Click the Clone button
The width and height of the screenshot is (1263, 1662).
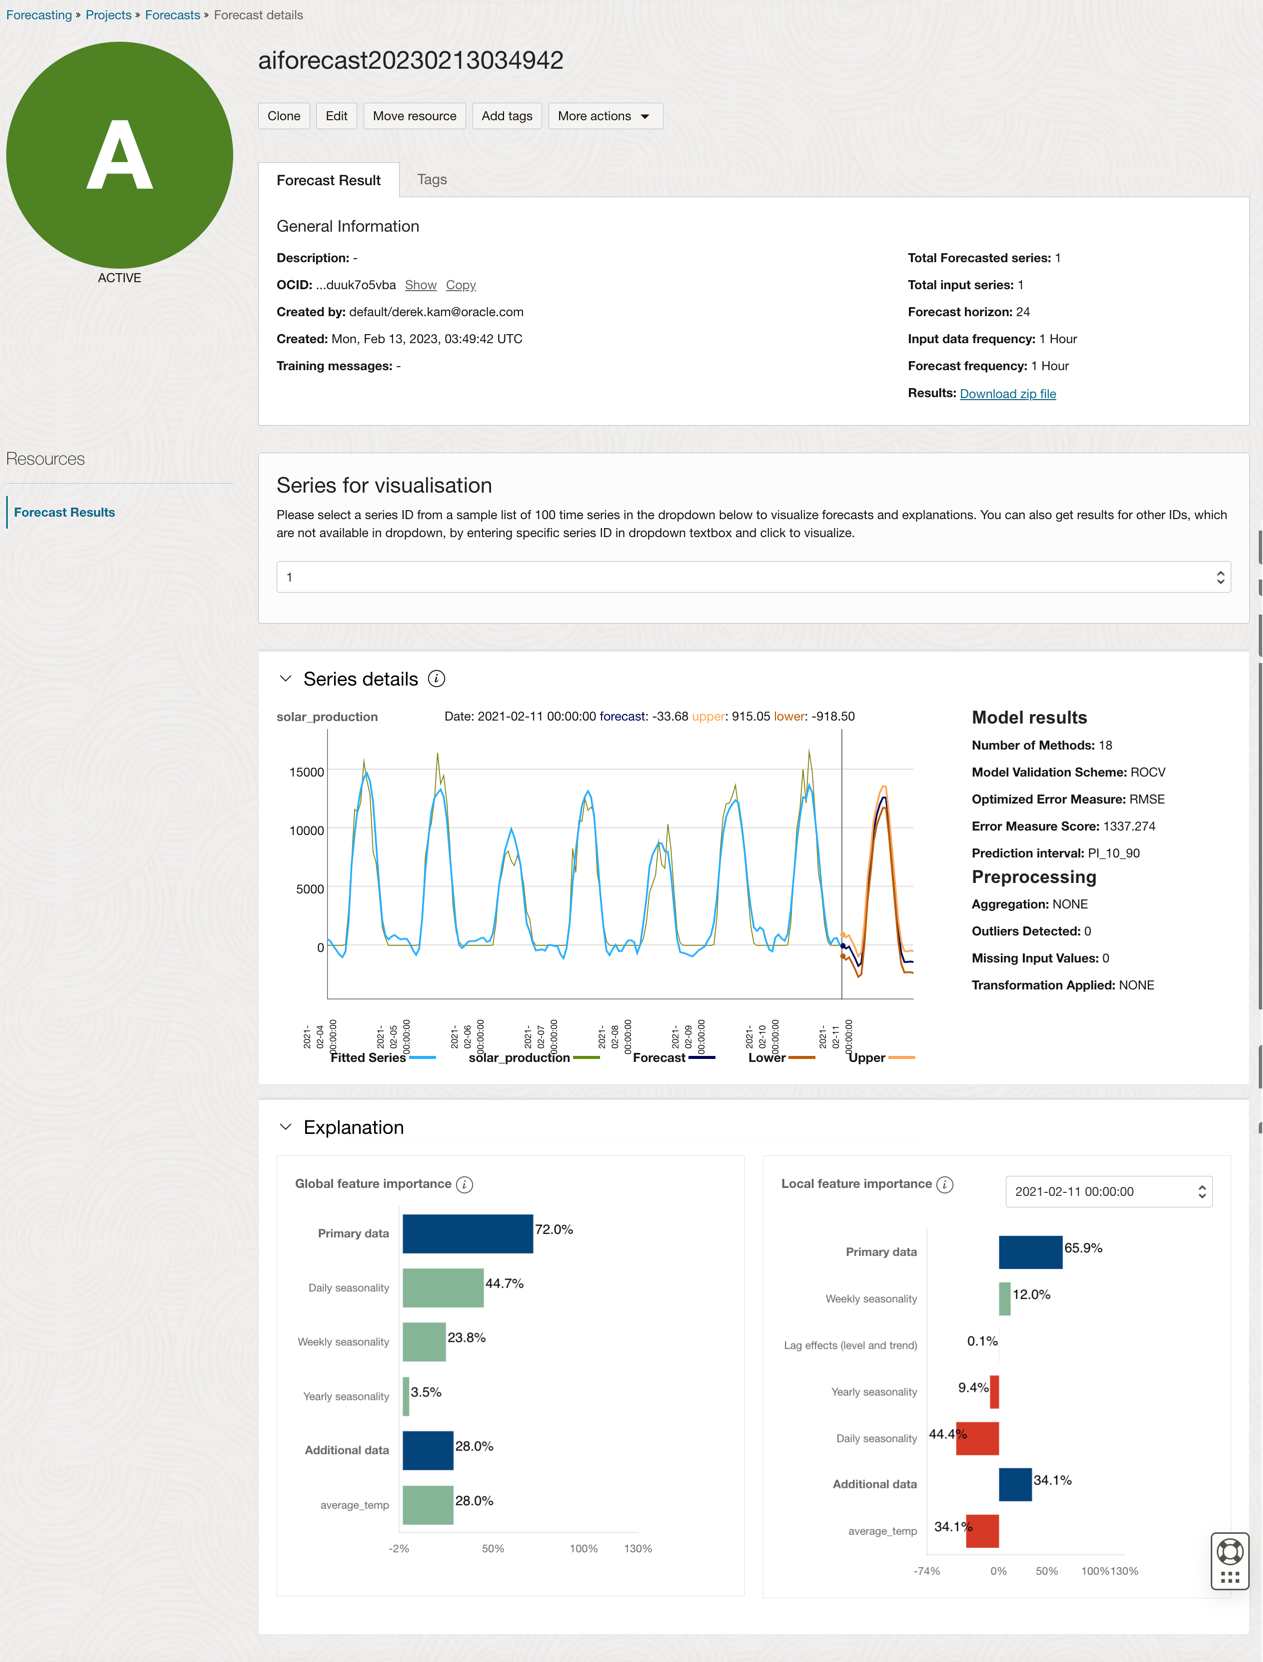click(x=284, y=116)
